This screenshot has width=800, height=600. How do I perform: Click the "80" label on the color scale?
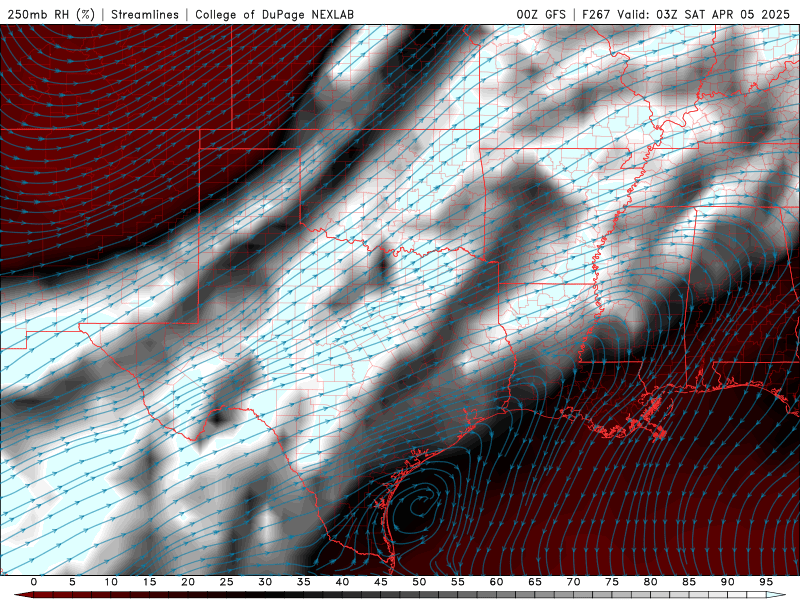pos(650,582)
